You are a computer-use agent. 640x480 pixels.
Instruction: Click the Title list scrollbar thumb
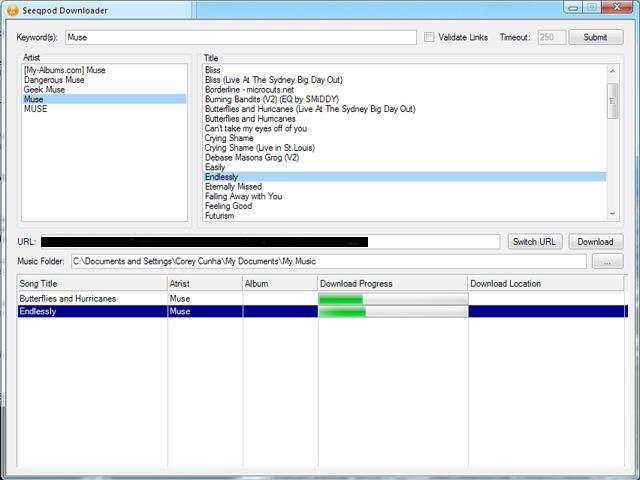coord(612,101)
